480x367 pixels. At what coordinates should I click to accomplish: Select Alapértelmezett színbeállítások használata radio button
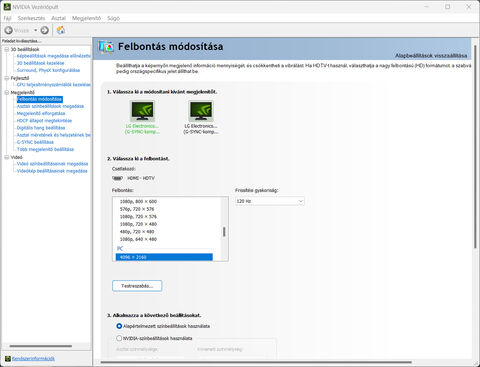point(119,326)
